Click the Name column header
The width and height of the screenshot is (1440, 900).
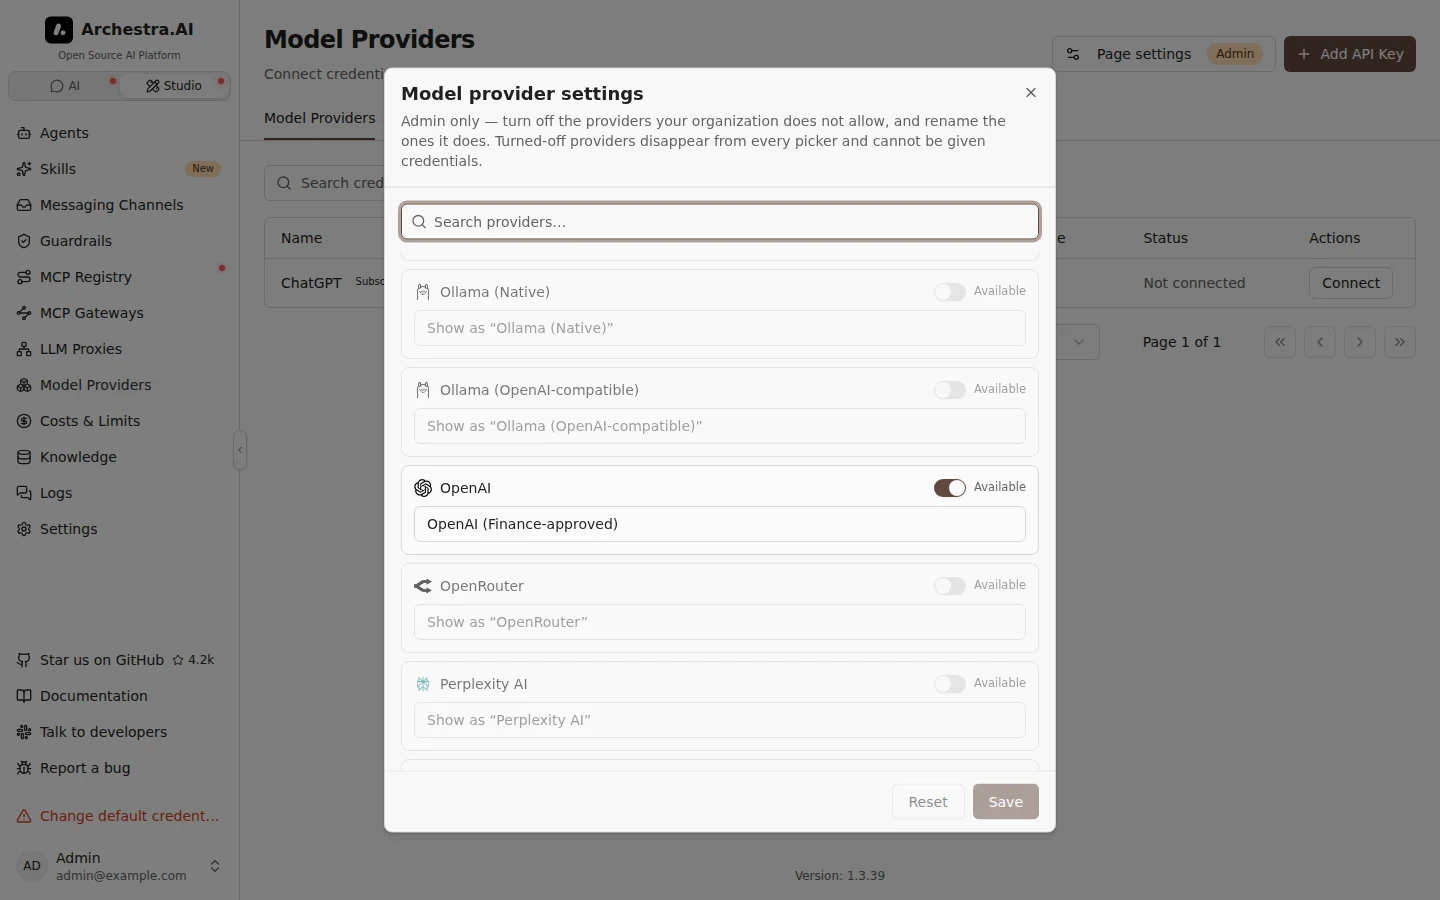tap(302, 238)
